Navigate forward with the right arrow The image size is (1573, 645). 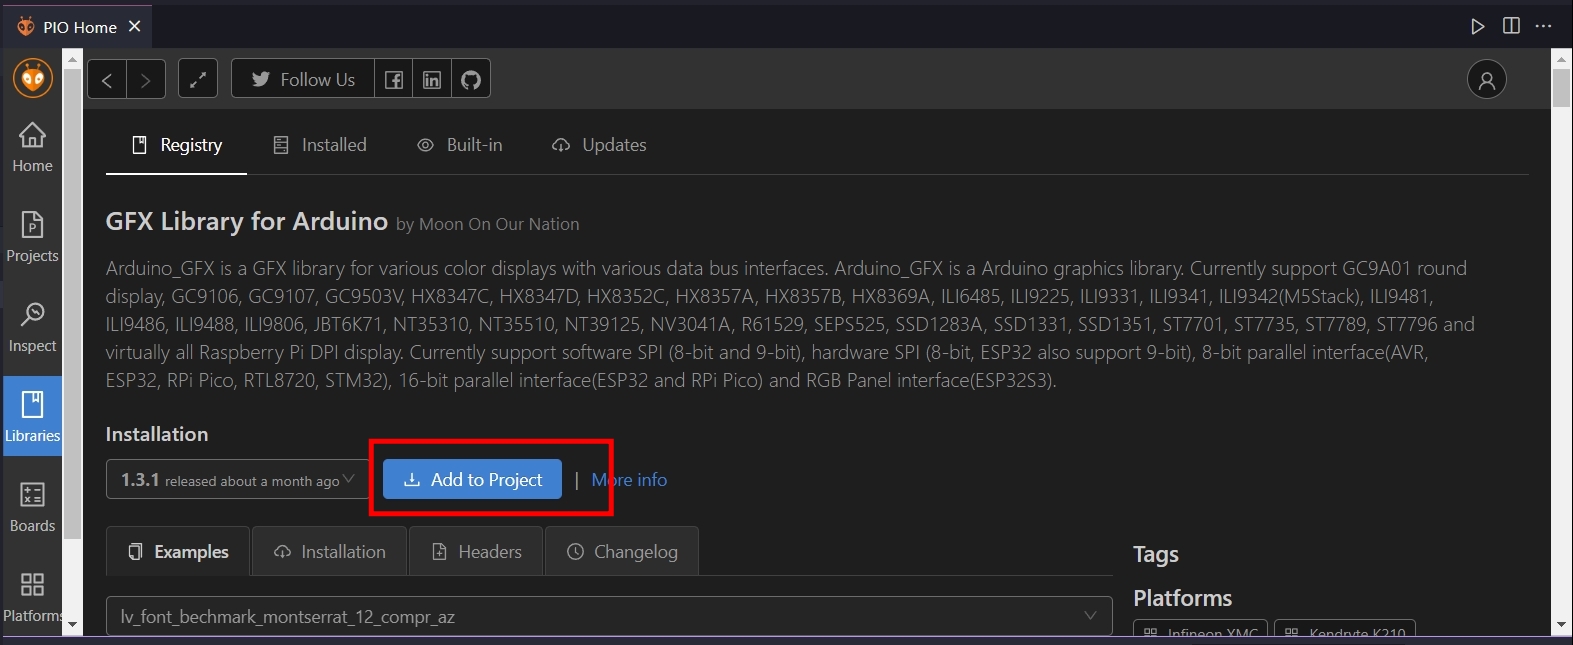146,80
